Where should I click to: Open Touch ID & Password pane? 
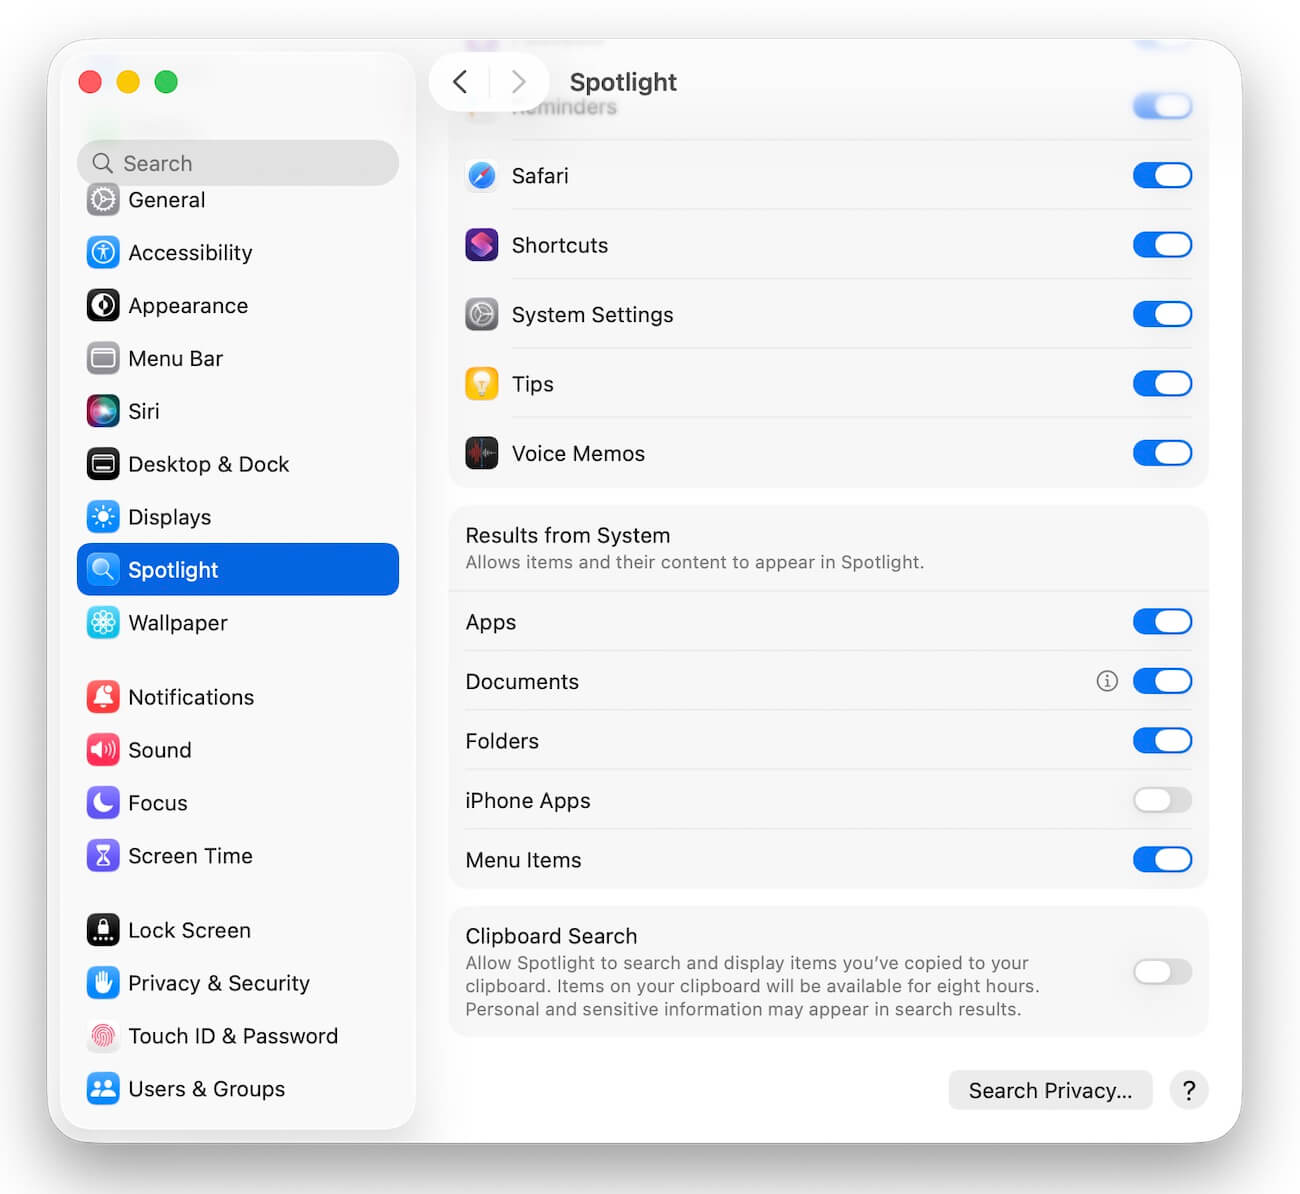pyautogui.click(x=237, y=1036)
